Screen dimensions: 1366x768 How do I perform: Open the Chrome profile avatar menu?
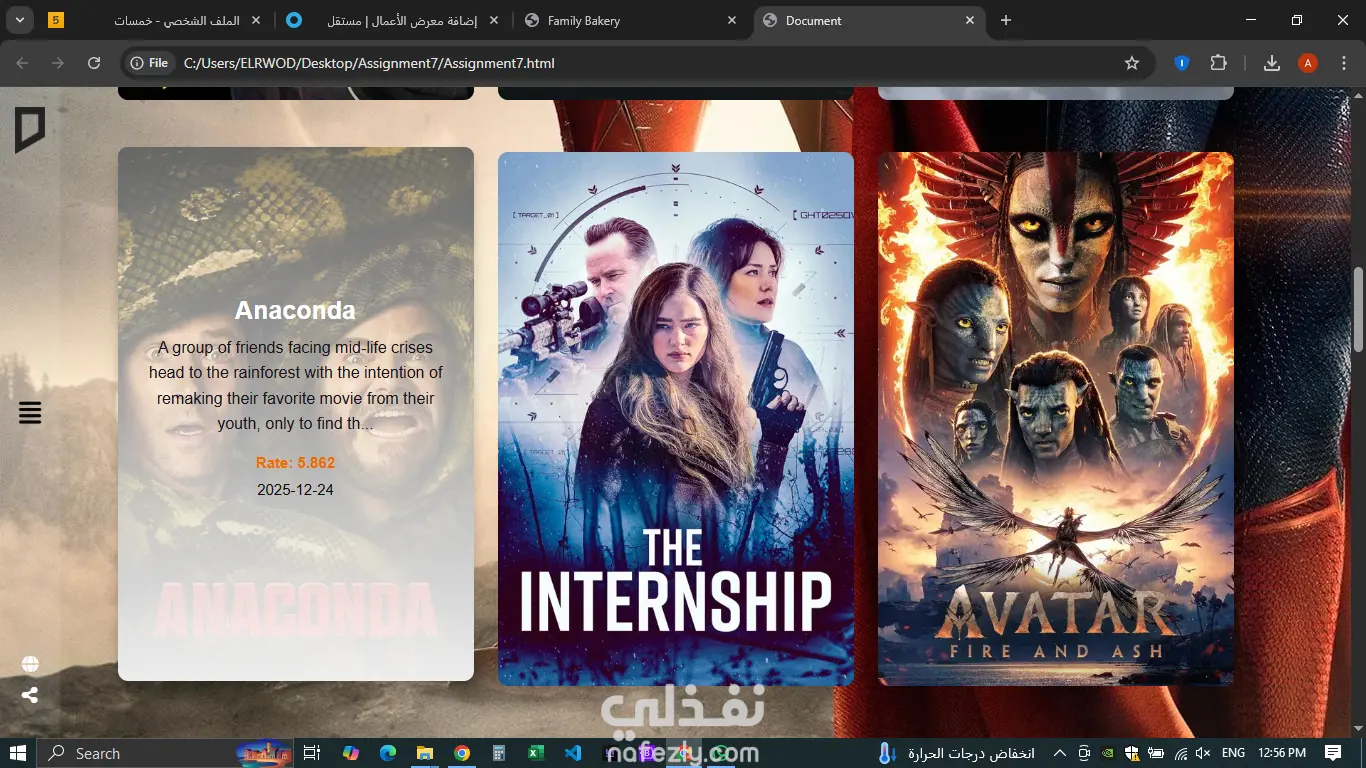[1307, 63]
